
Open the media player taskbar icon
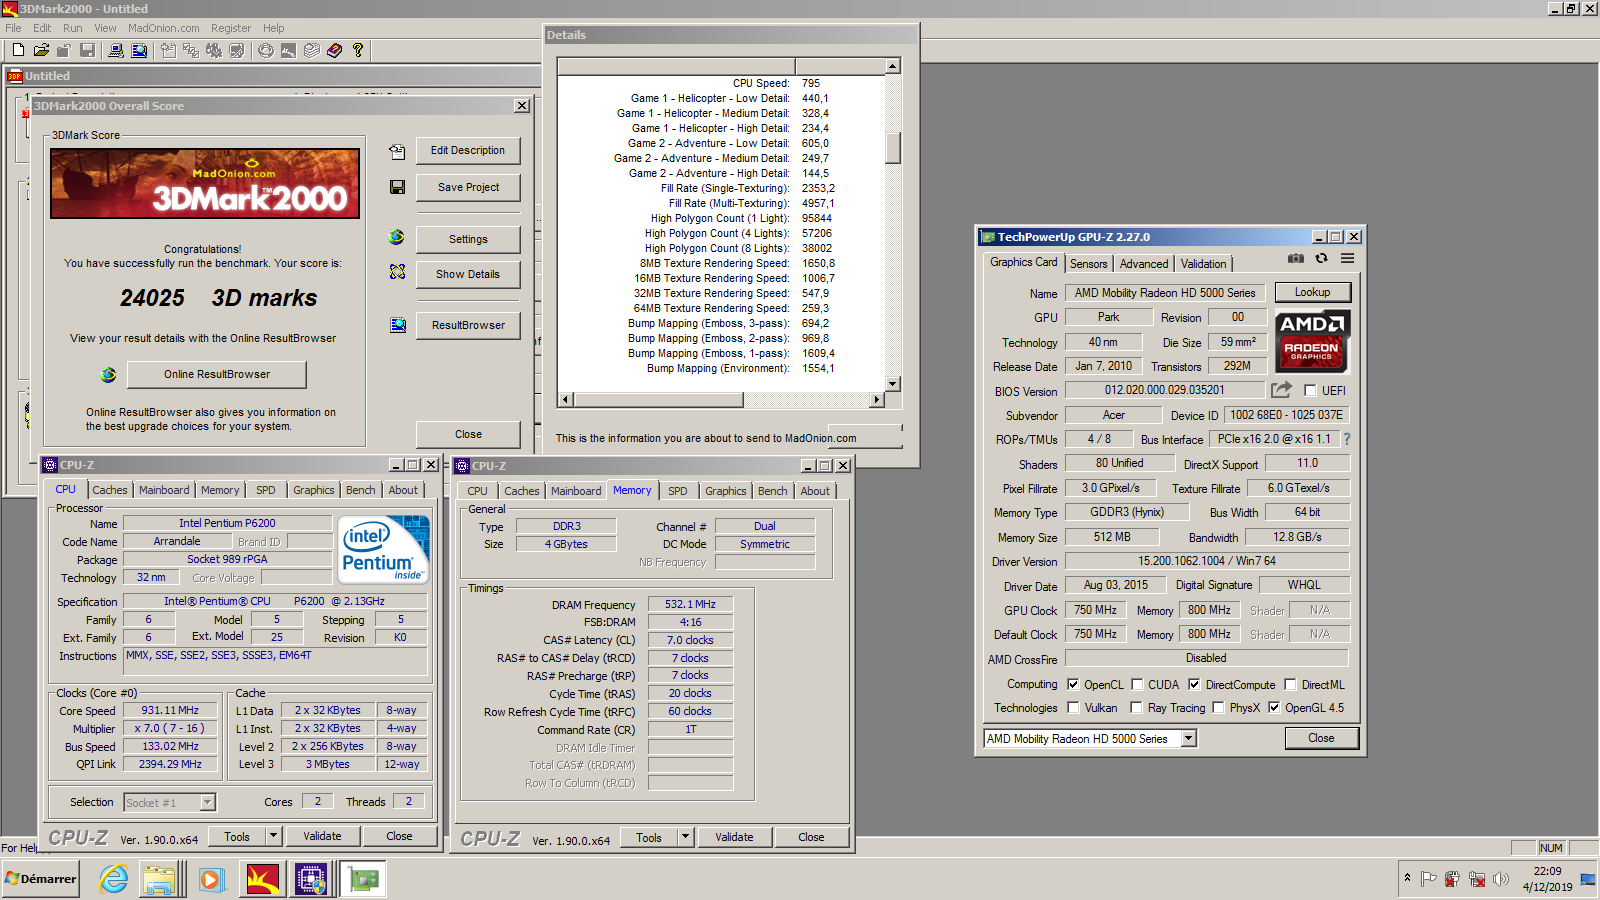tap(210, 879)
